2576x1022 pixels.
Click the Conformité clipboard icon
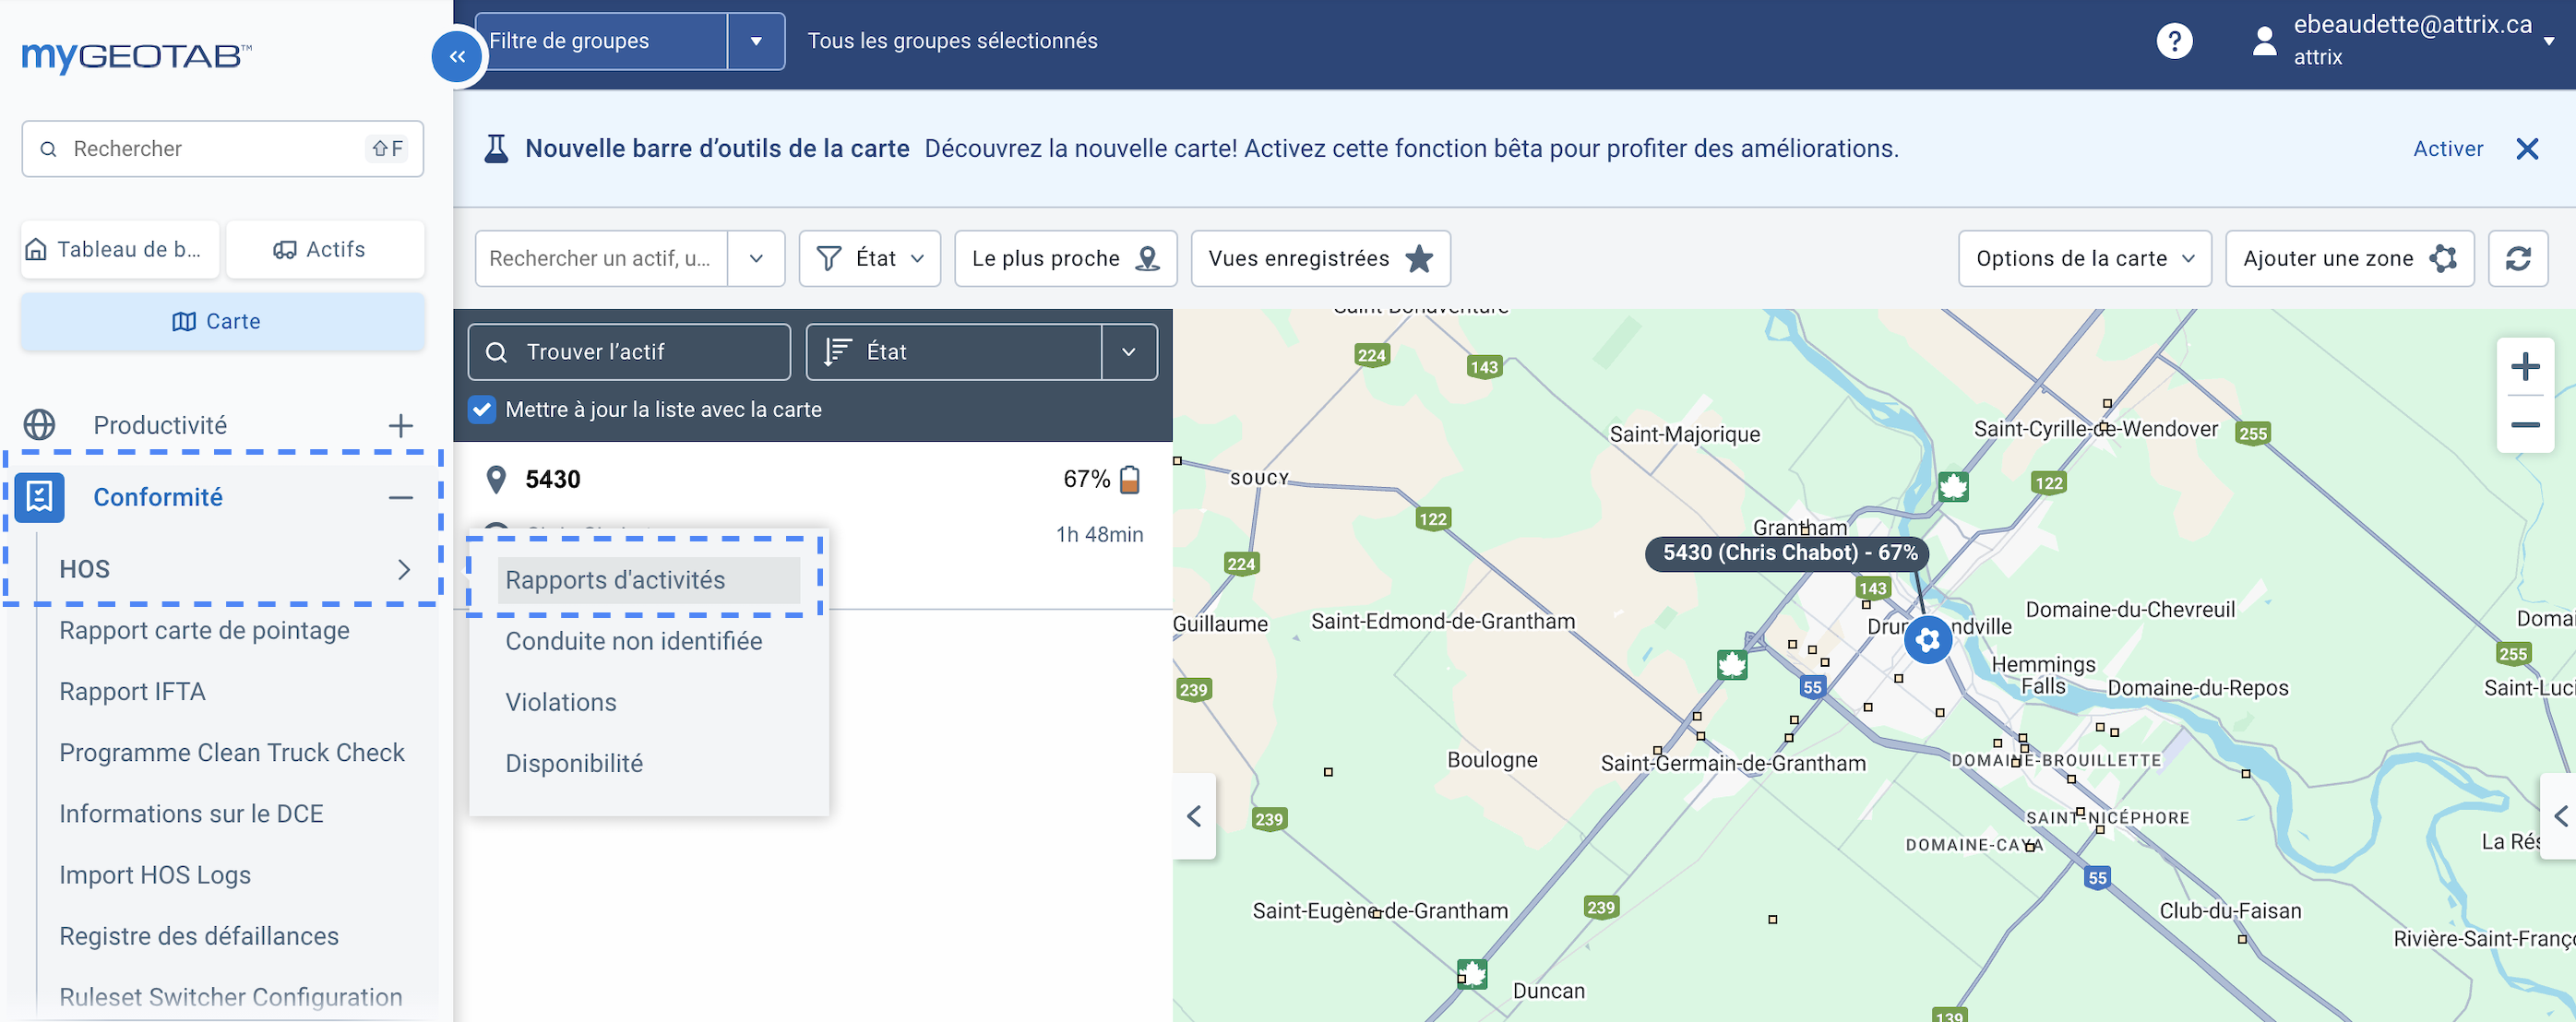40,497
